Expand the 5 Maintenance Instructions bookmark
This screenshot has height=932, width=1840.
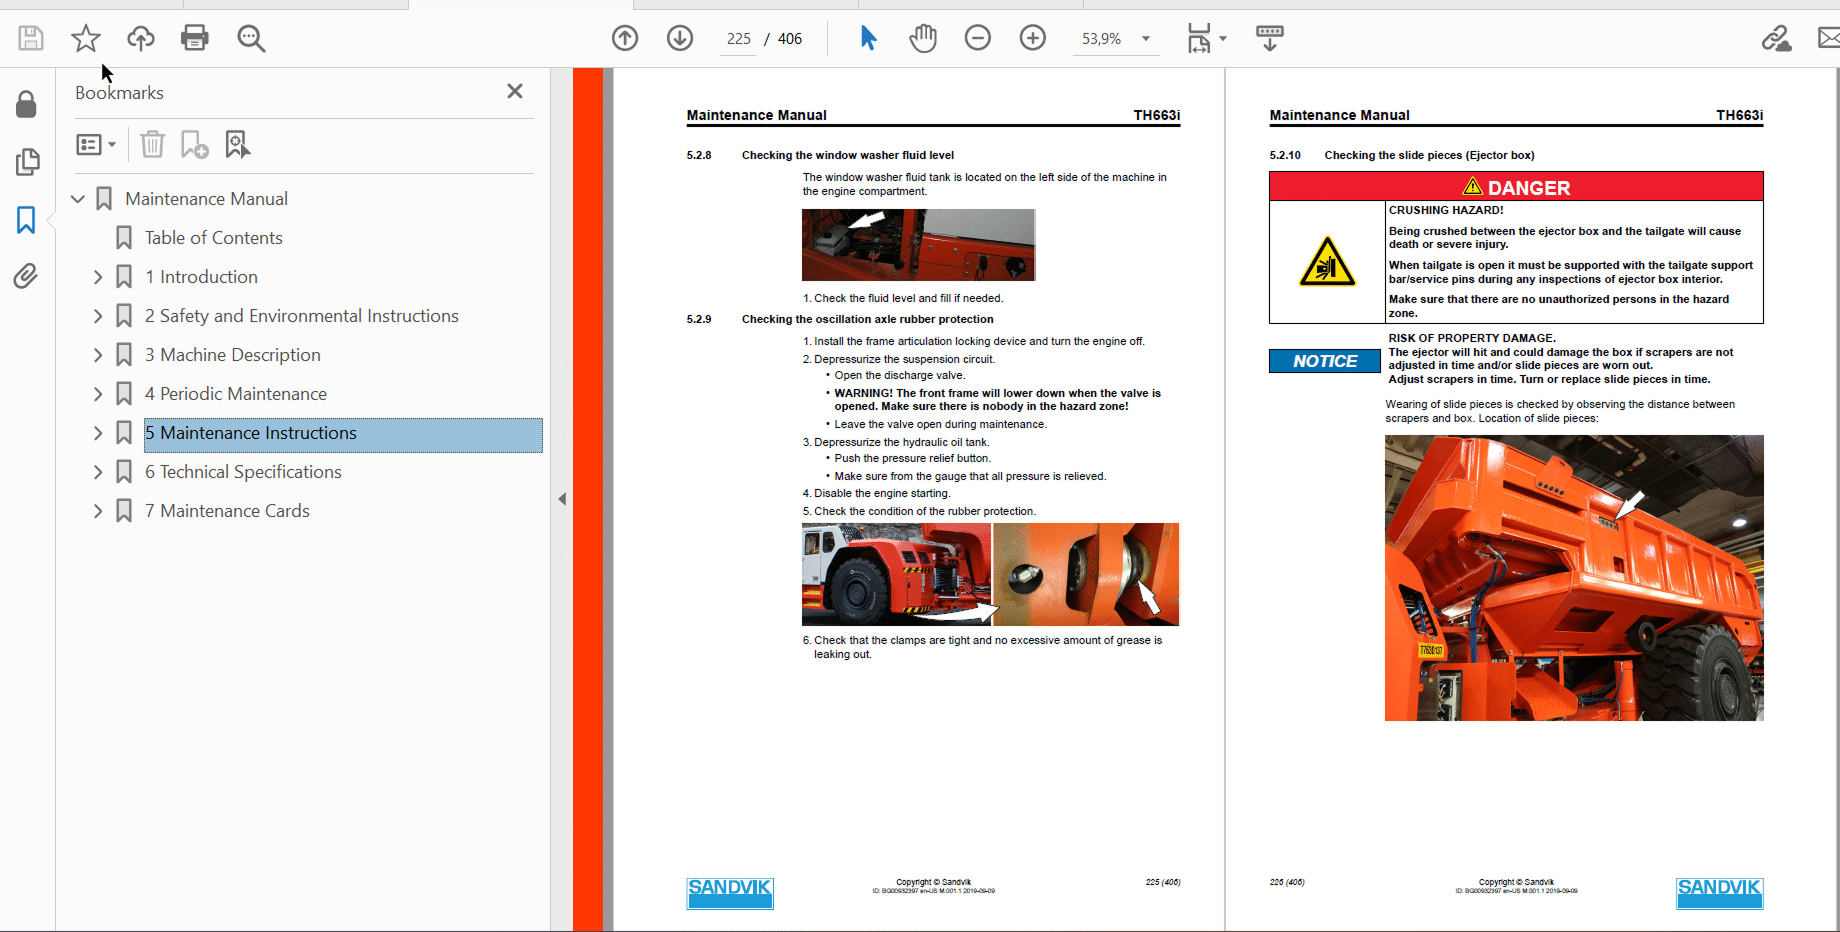point(98,433)
